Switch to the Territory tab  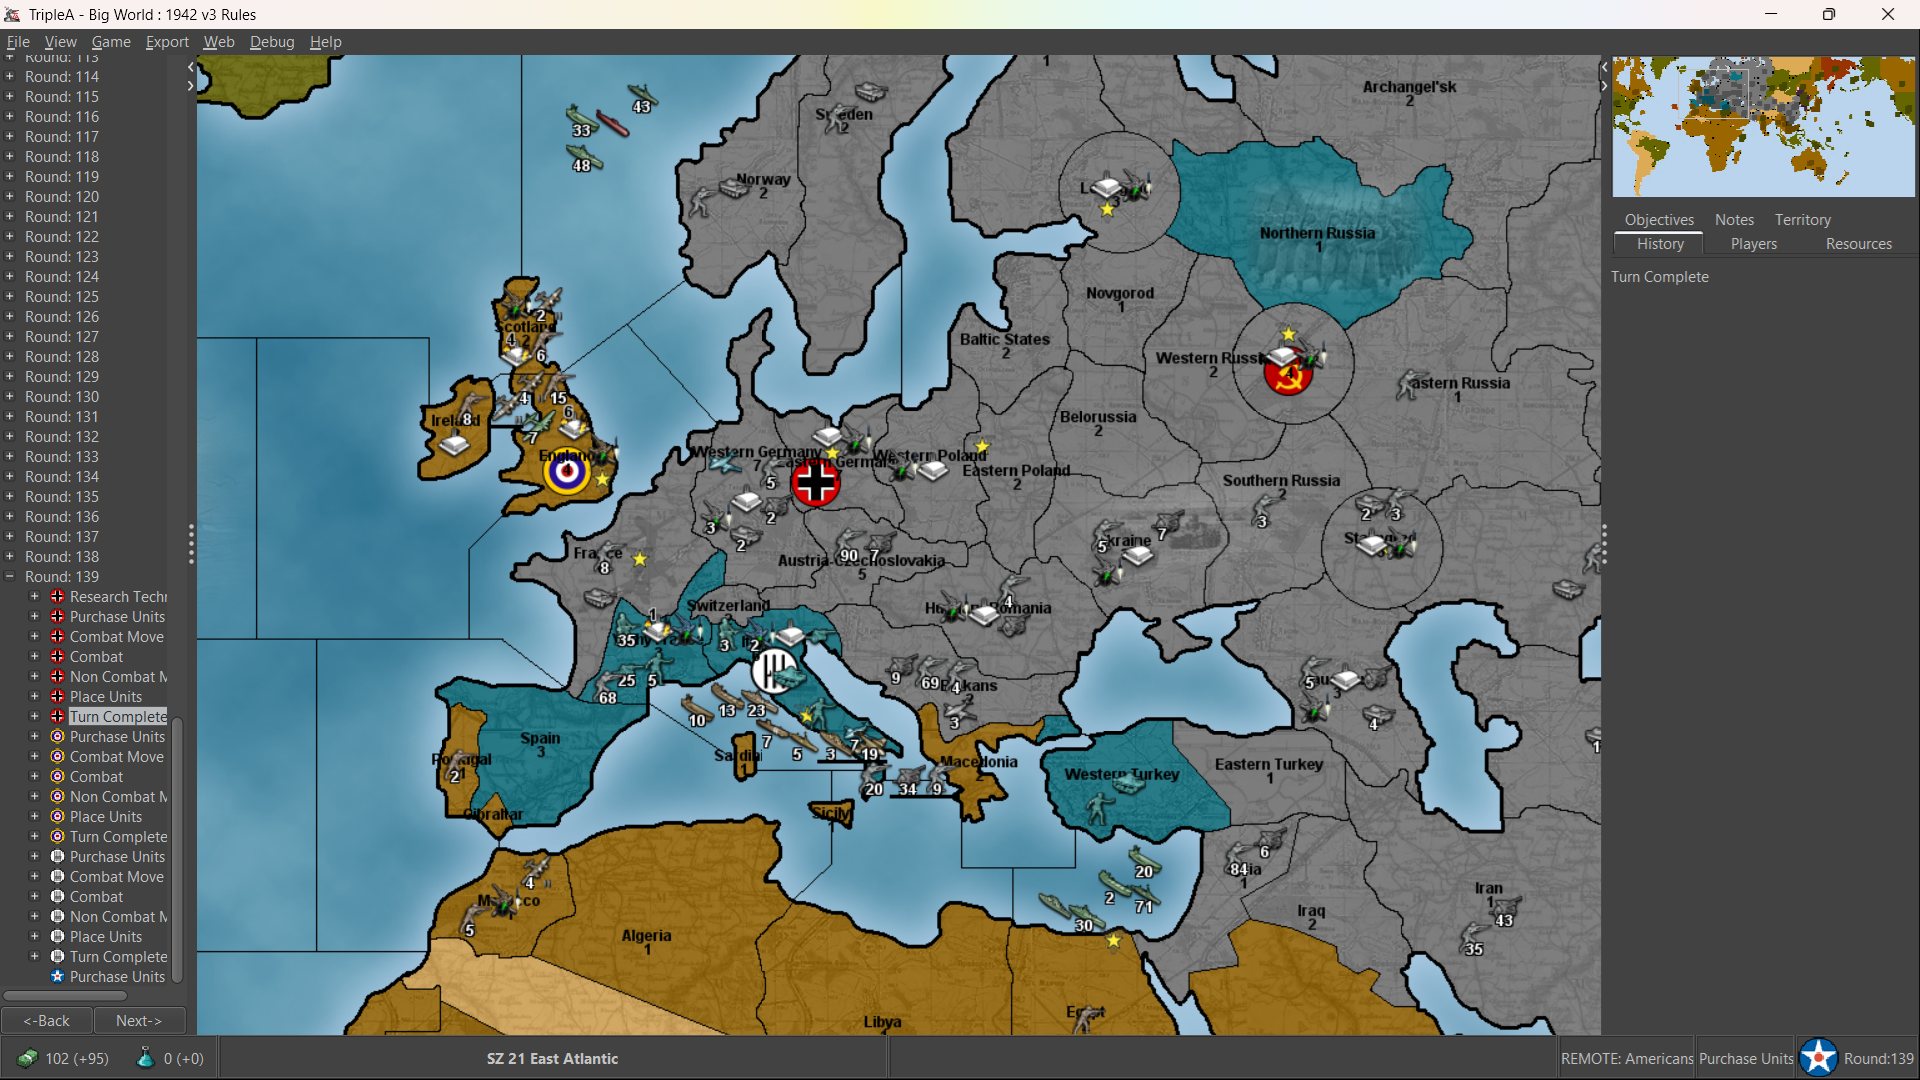(1802, 220)
